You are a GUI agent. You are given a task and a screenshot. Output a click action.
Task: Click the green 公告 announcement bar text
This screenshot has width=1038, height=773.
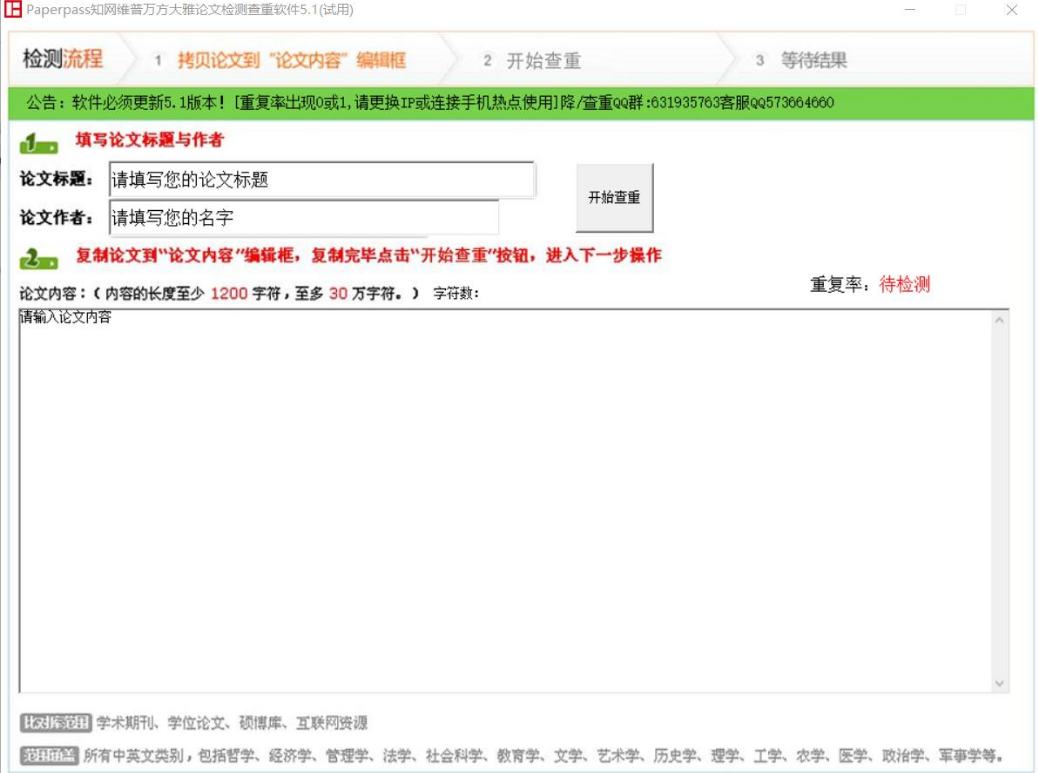(430, 103)
